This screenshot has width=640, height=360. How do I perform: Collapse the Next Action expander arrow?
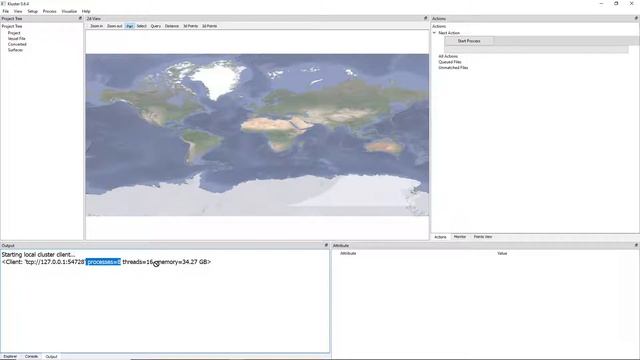(434, 33)
